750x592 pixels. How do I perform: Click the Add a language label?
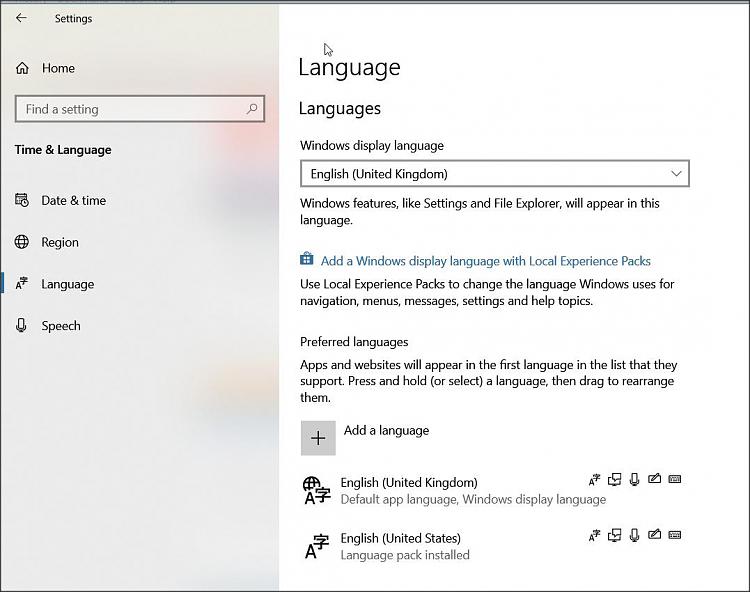386,430
